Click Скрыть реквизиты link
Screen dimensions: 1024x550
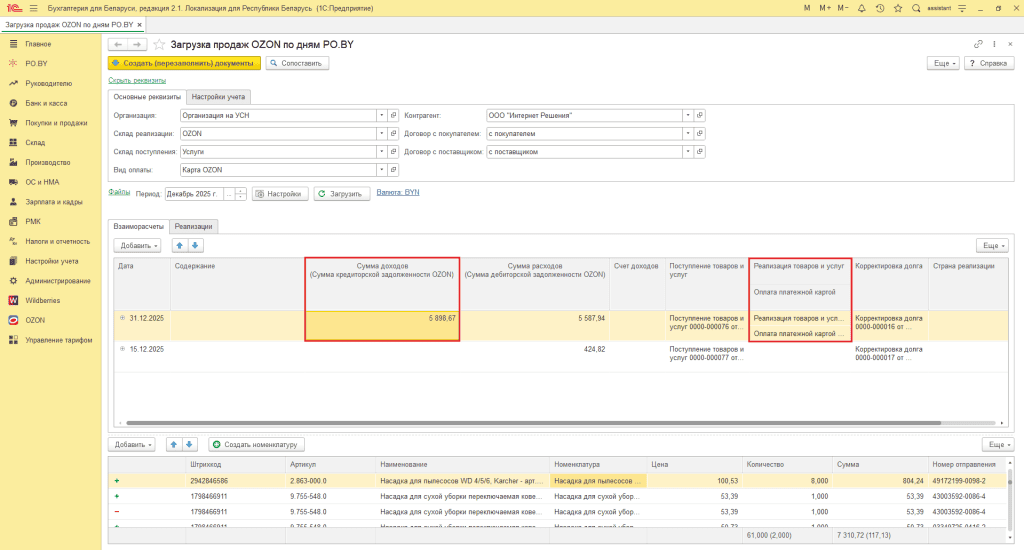[137, 80]
